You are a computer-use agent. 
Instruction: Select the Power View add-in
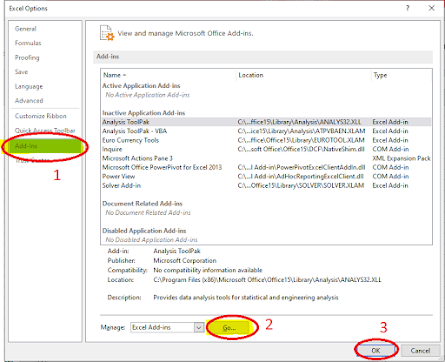[x=266, y=176]
